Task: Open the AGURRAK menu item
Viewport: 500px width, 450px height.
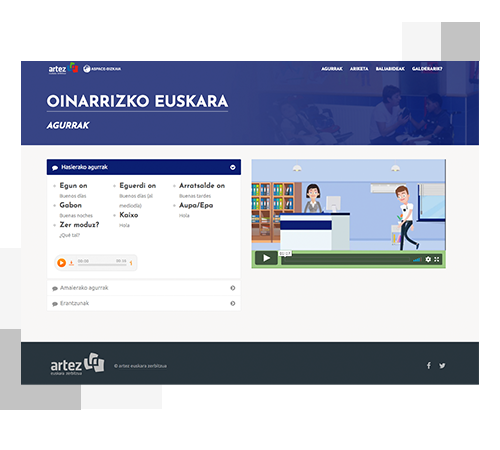Action: pyautogui.click(x=332, y=69)
